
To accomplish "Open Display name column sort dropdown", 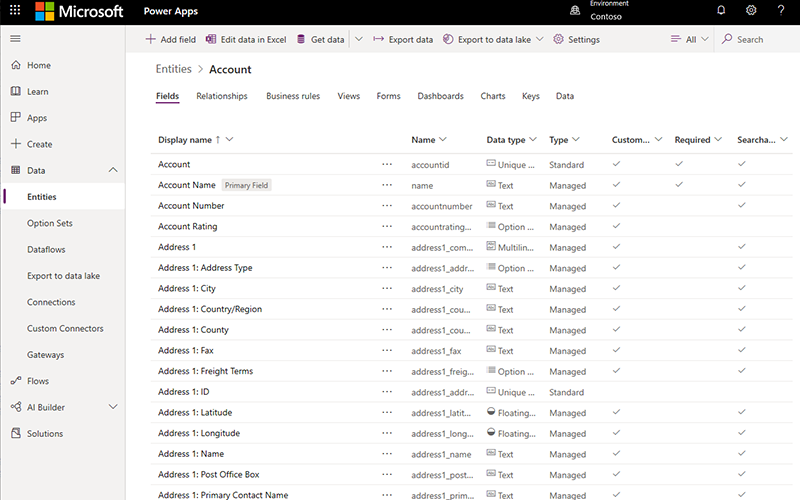I will tap(230, 139).
